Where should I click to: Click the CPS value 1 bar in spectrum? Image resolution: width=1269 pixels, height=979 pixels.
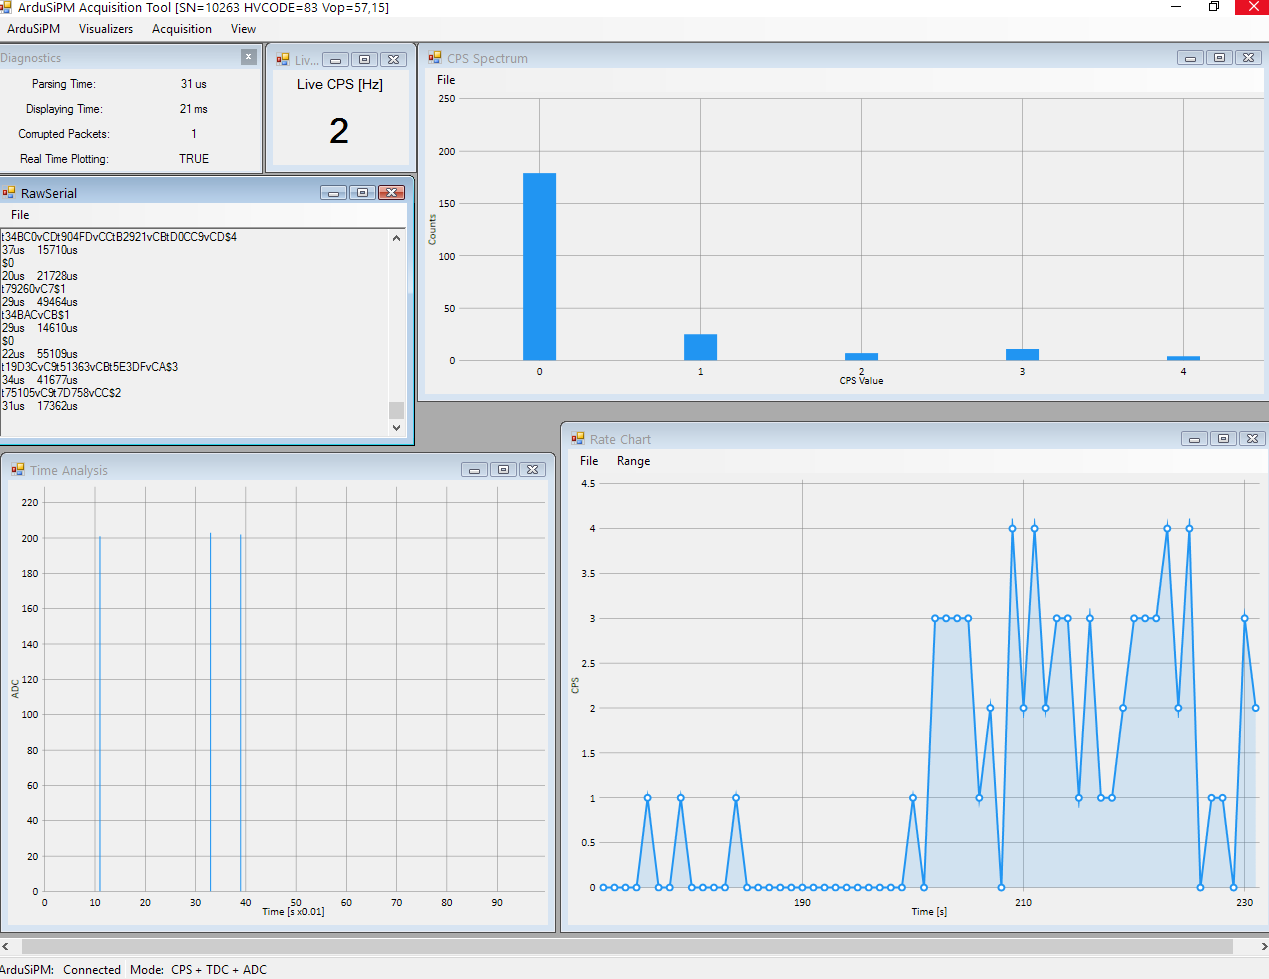tap(700, 347)
